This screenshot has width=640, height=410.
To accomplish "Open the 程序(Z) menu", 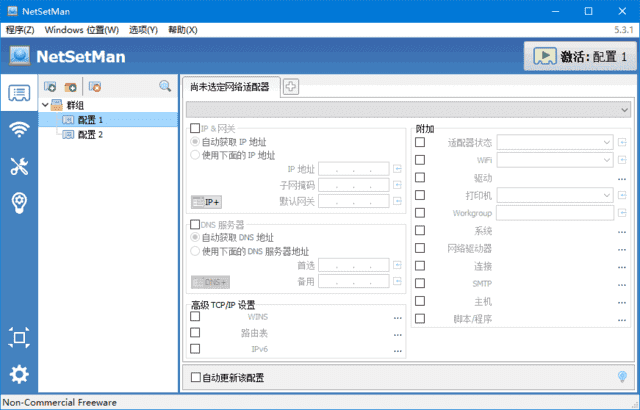I will pyautogui.click(x=20, y=30).
